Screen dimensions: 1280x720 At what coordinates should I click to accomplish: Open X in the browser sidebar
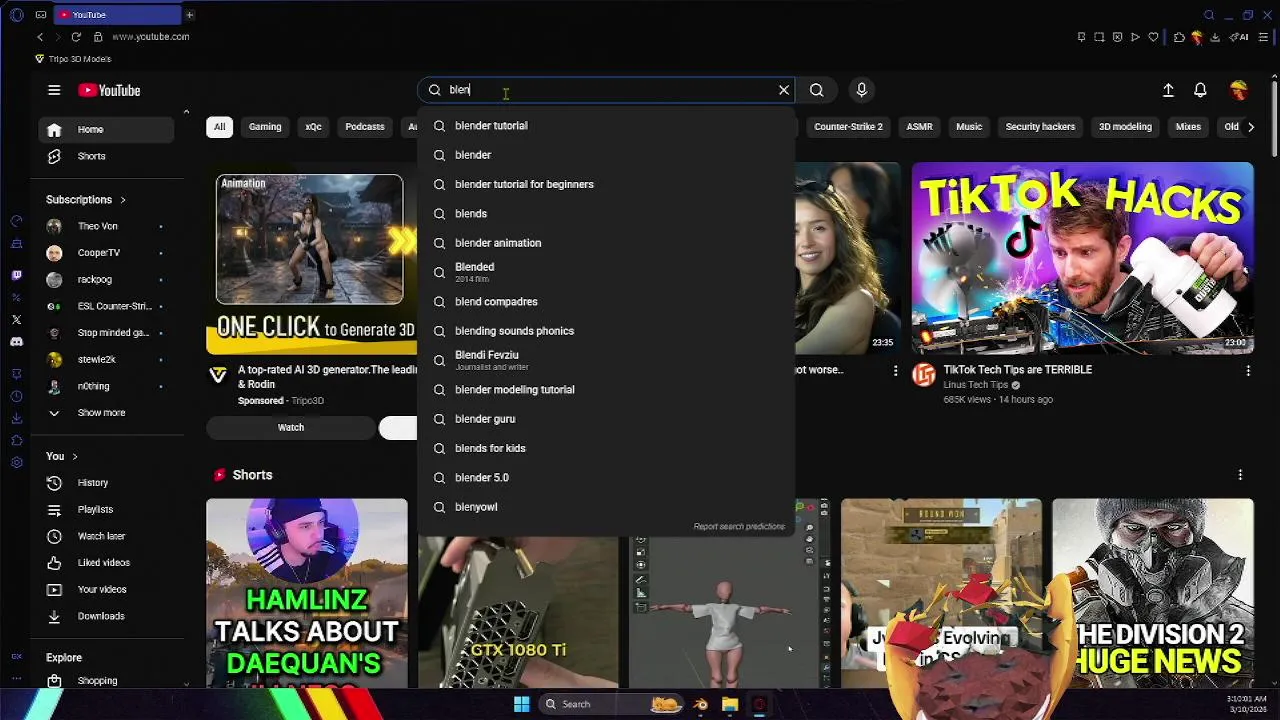click(16, 320)
